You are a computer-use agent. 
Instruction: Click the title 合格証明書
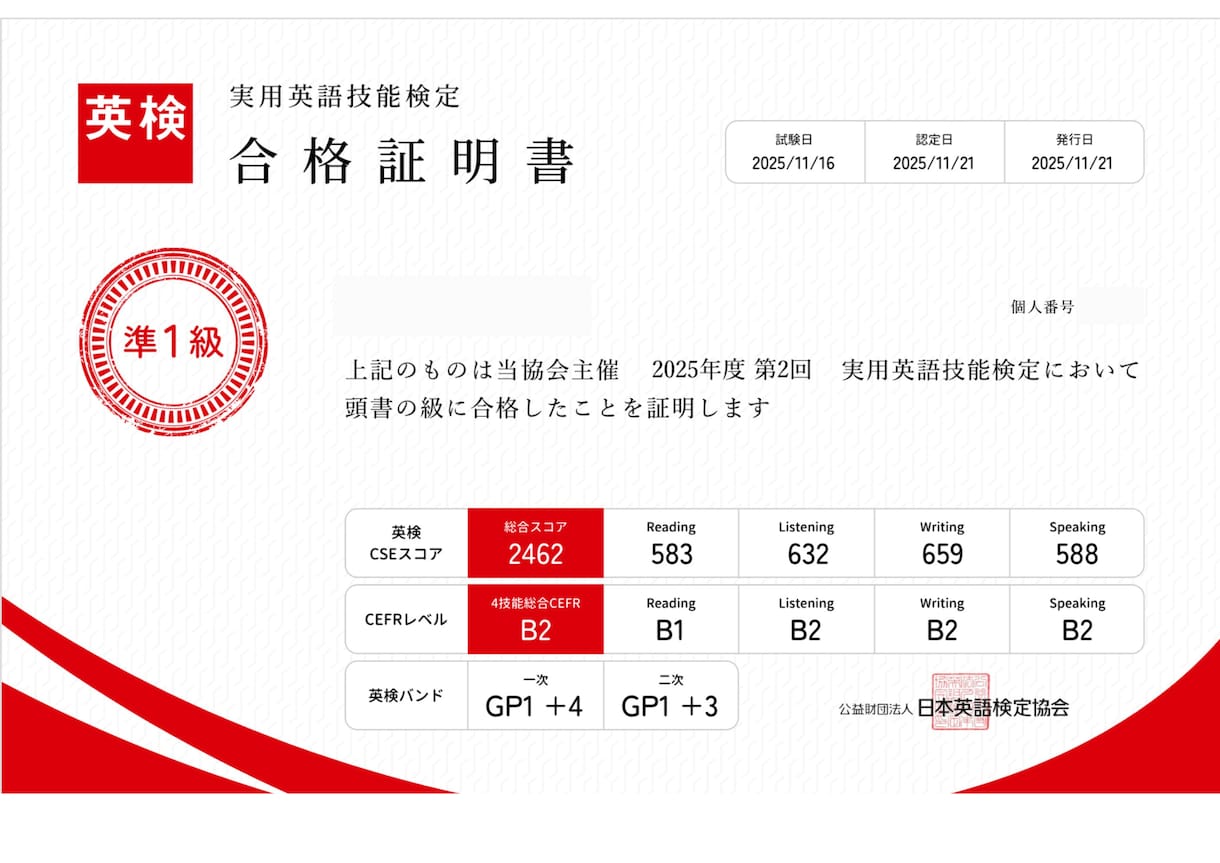pos(402,161)
